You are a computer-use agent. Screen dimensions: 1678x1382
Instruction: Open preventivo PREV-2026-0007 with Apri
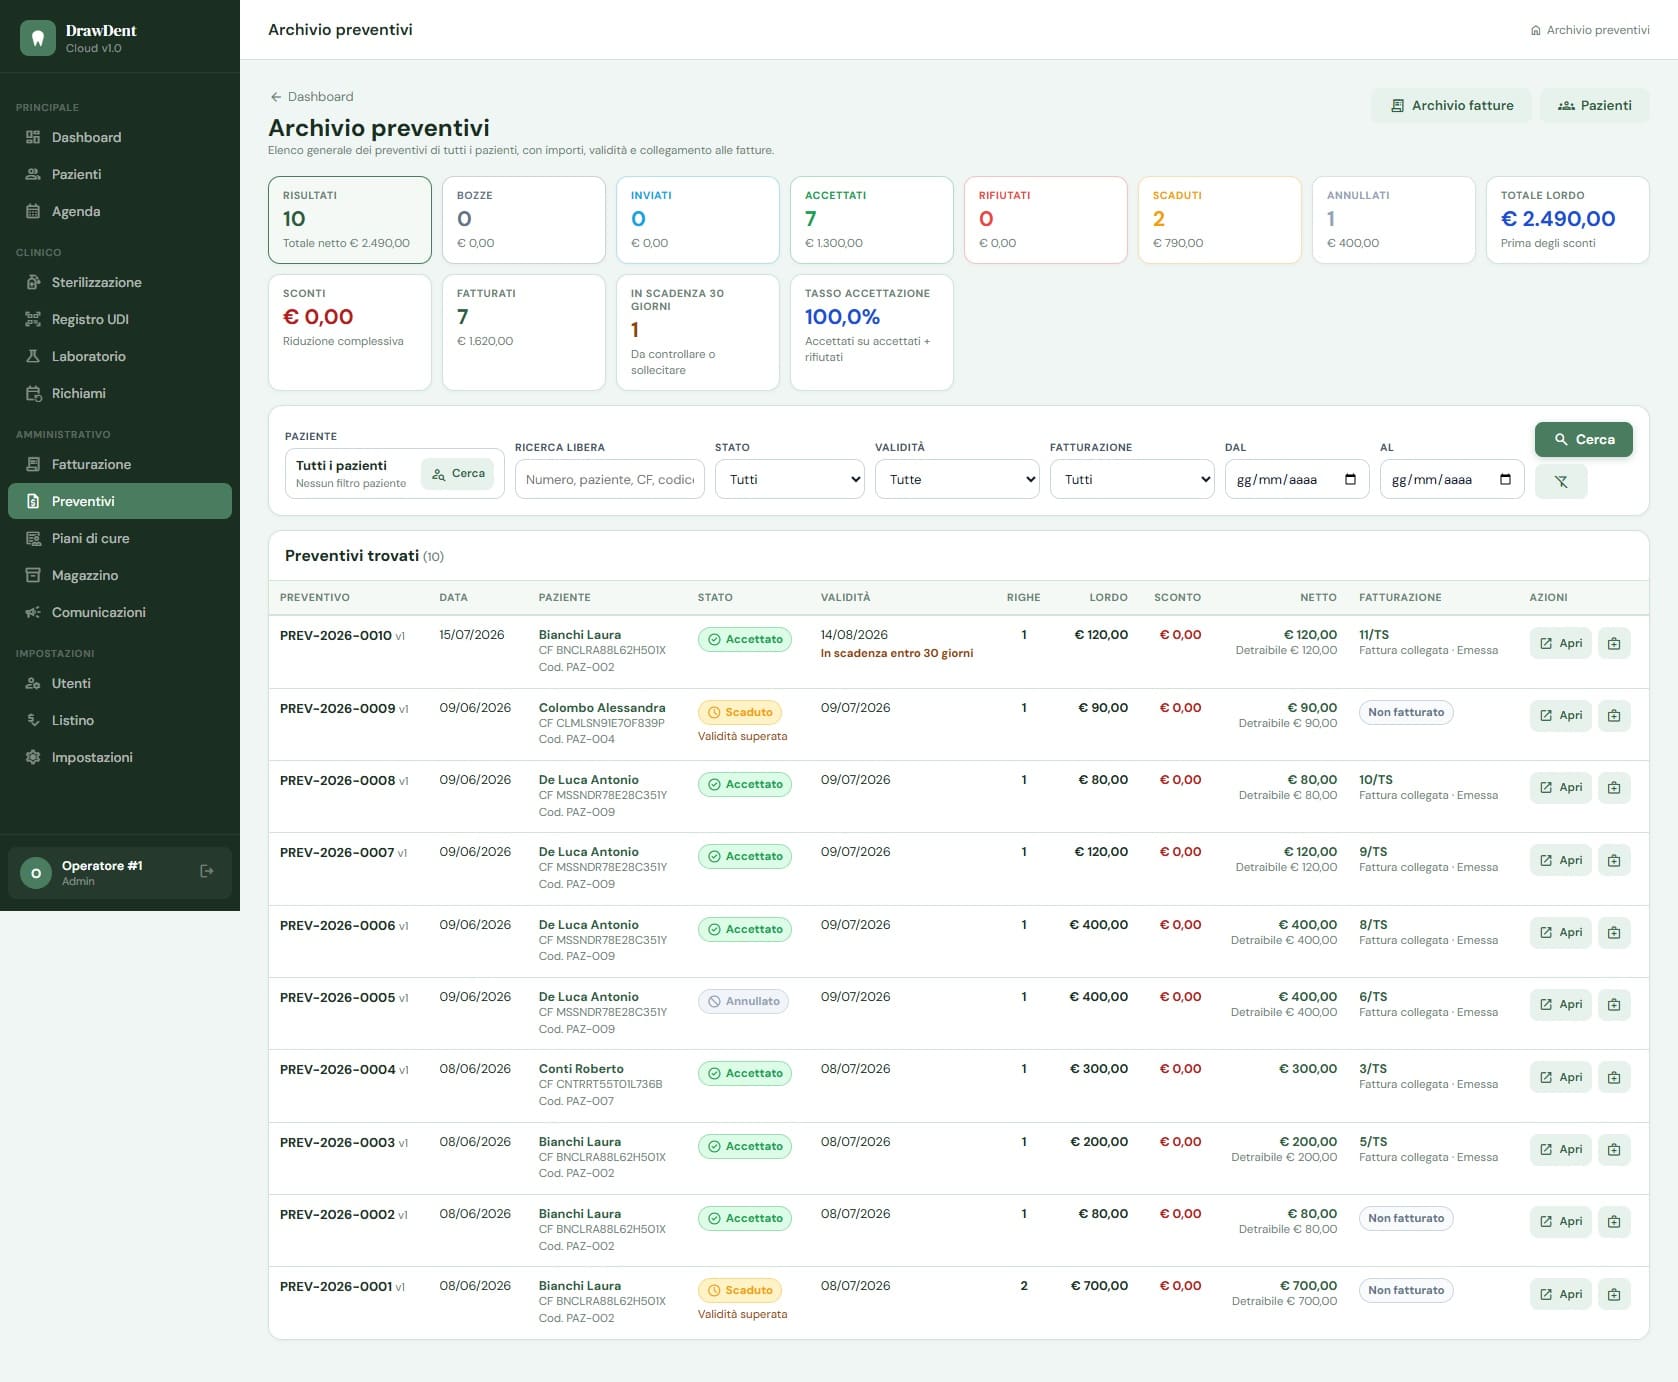coord(1561,860)
